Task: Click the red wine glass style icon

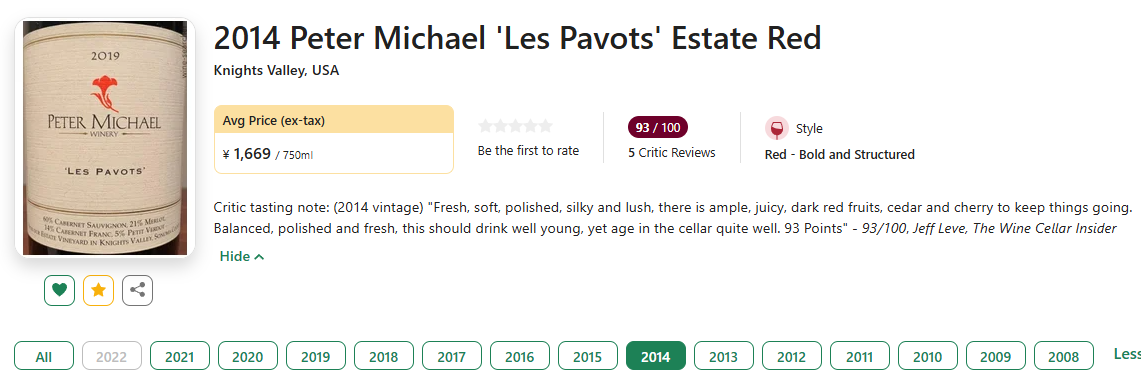Action: tap(776, 129)
